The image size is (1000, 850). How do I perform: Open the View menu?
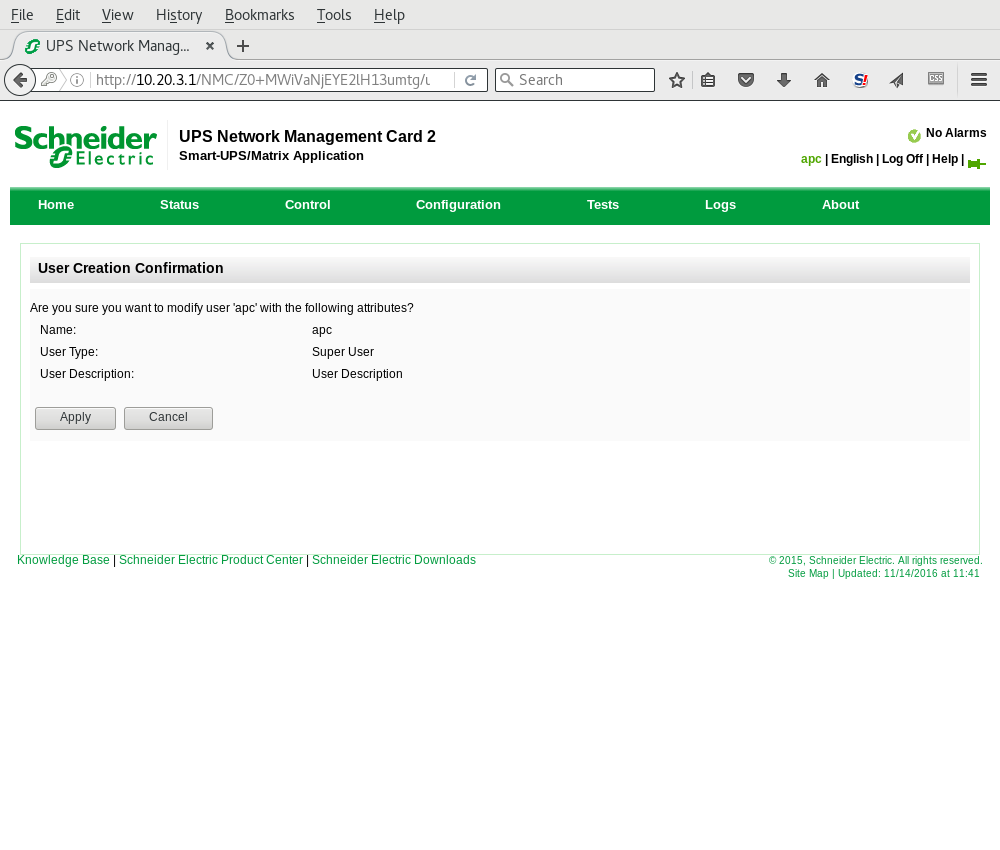[117, 15]
